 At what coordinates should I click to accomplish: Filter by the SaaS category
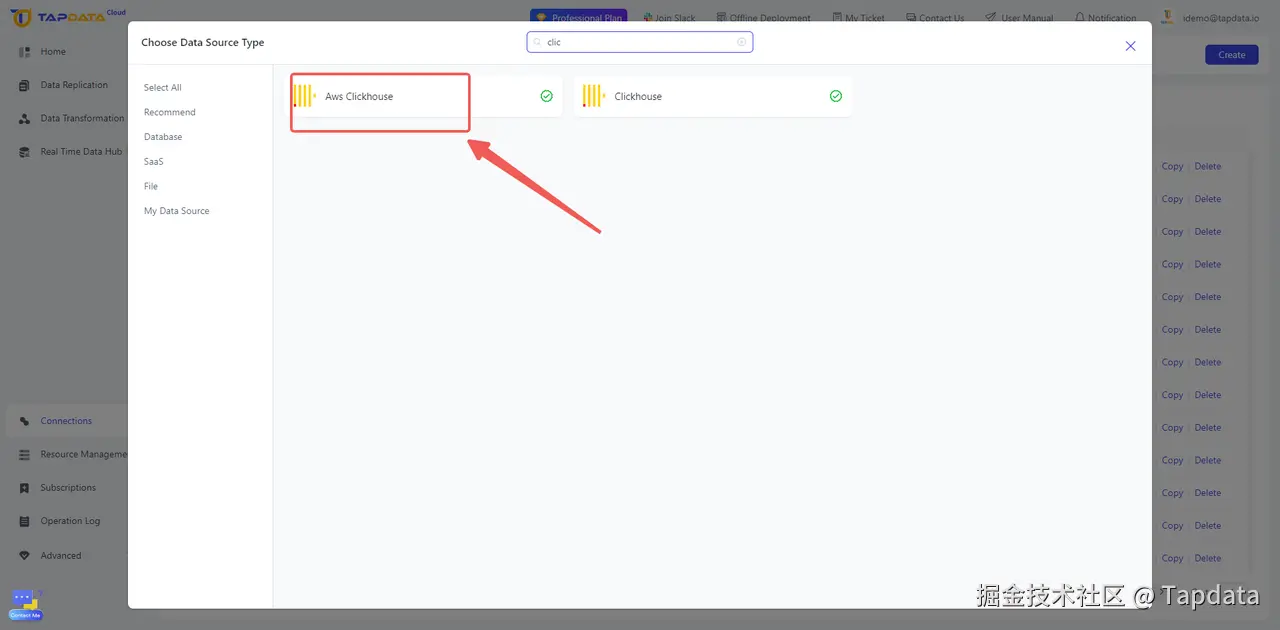(x=153, y=161)
